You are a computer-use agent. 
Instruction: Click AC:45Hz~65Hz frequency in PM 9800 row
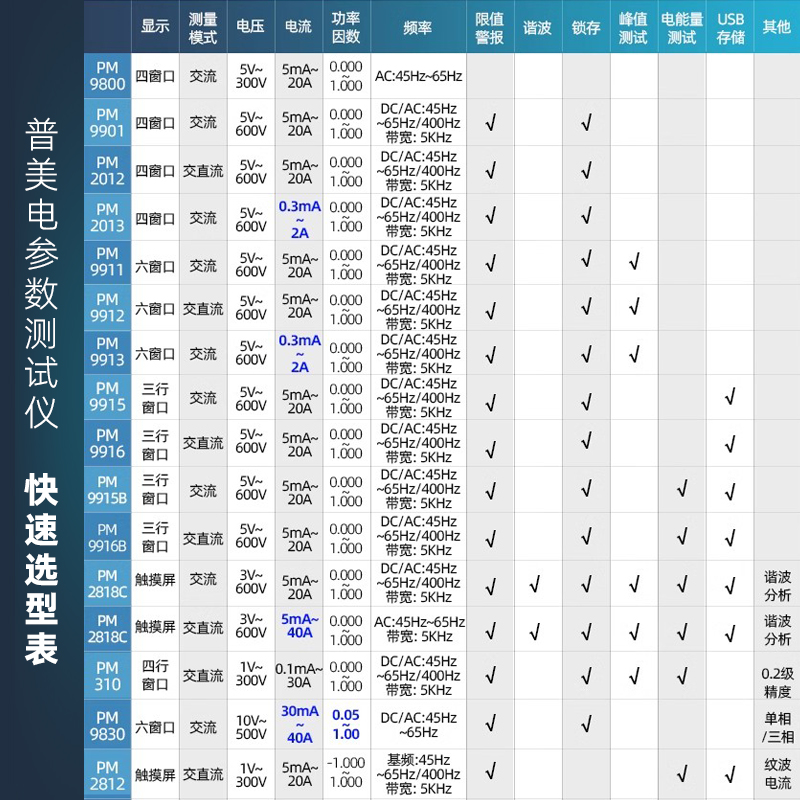click(x=418, y=76)
